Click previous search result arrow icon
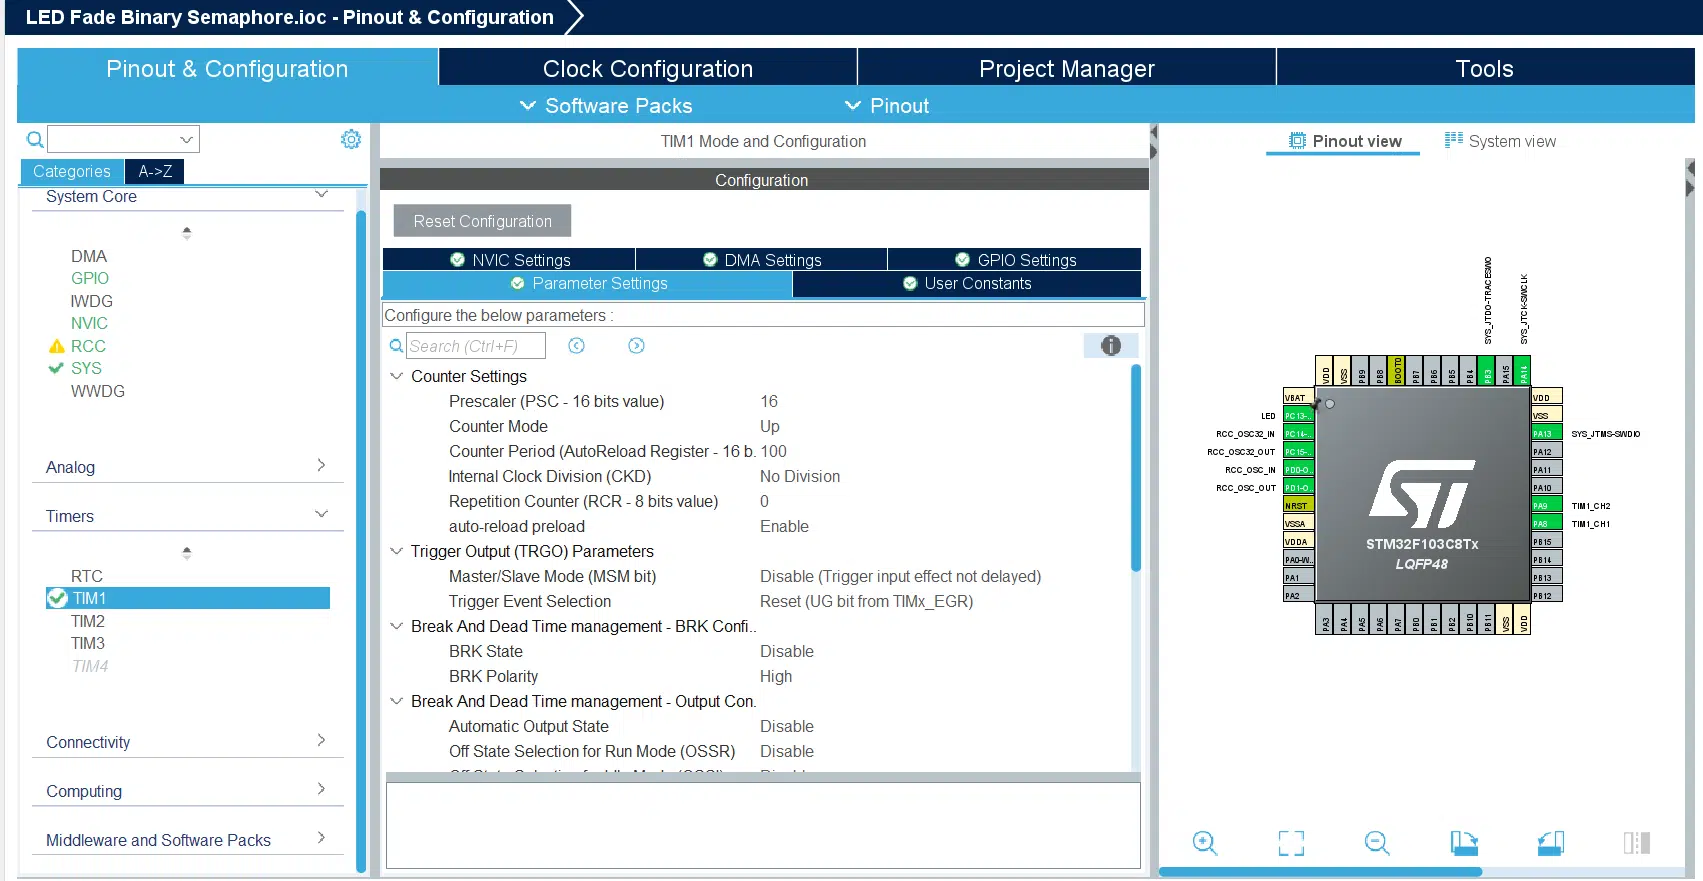 pos(576,346)
